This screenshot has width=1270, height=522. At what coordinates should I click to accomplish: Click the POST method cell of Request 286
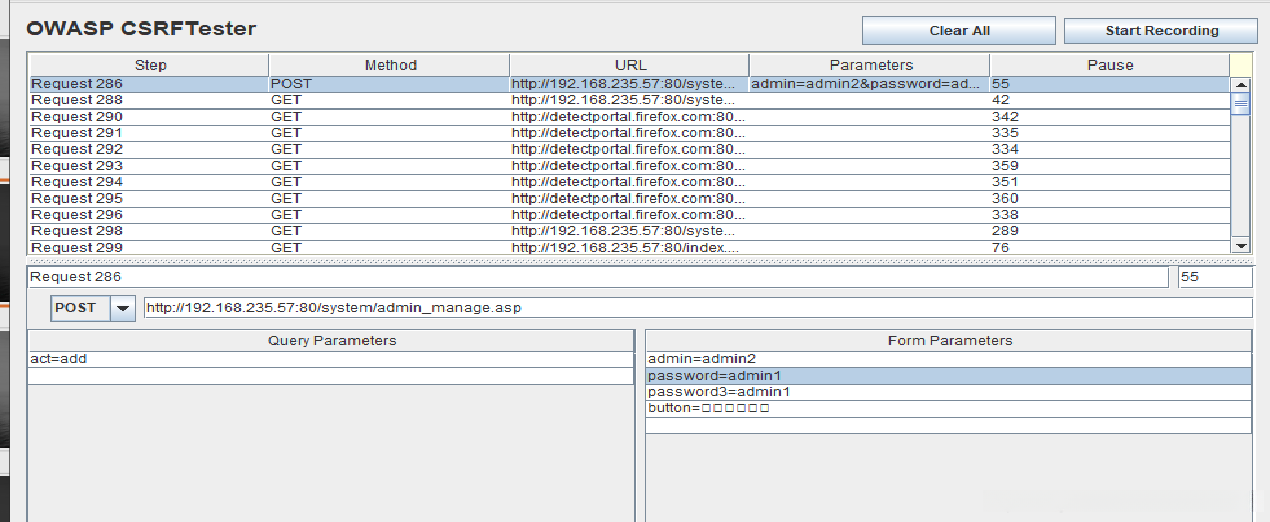coord(389,84)
